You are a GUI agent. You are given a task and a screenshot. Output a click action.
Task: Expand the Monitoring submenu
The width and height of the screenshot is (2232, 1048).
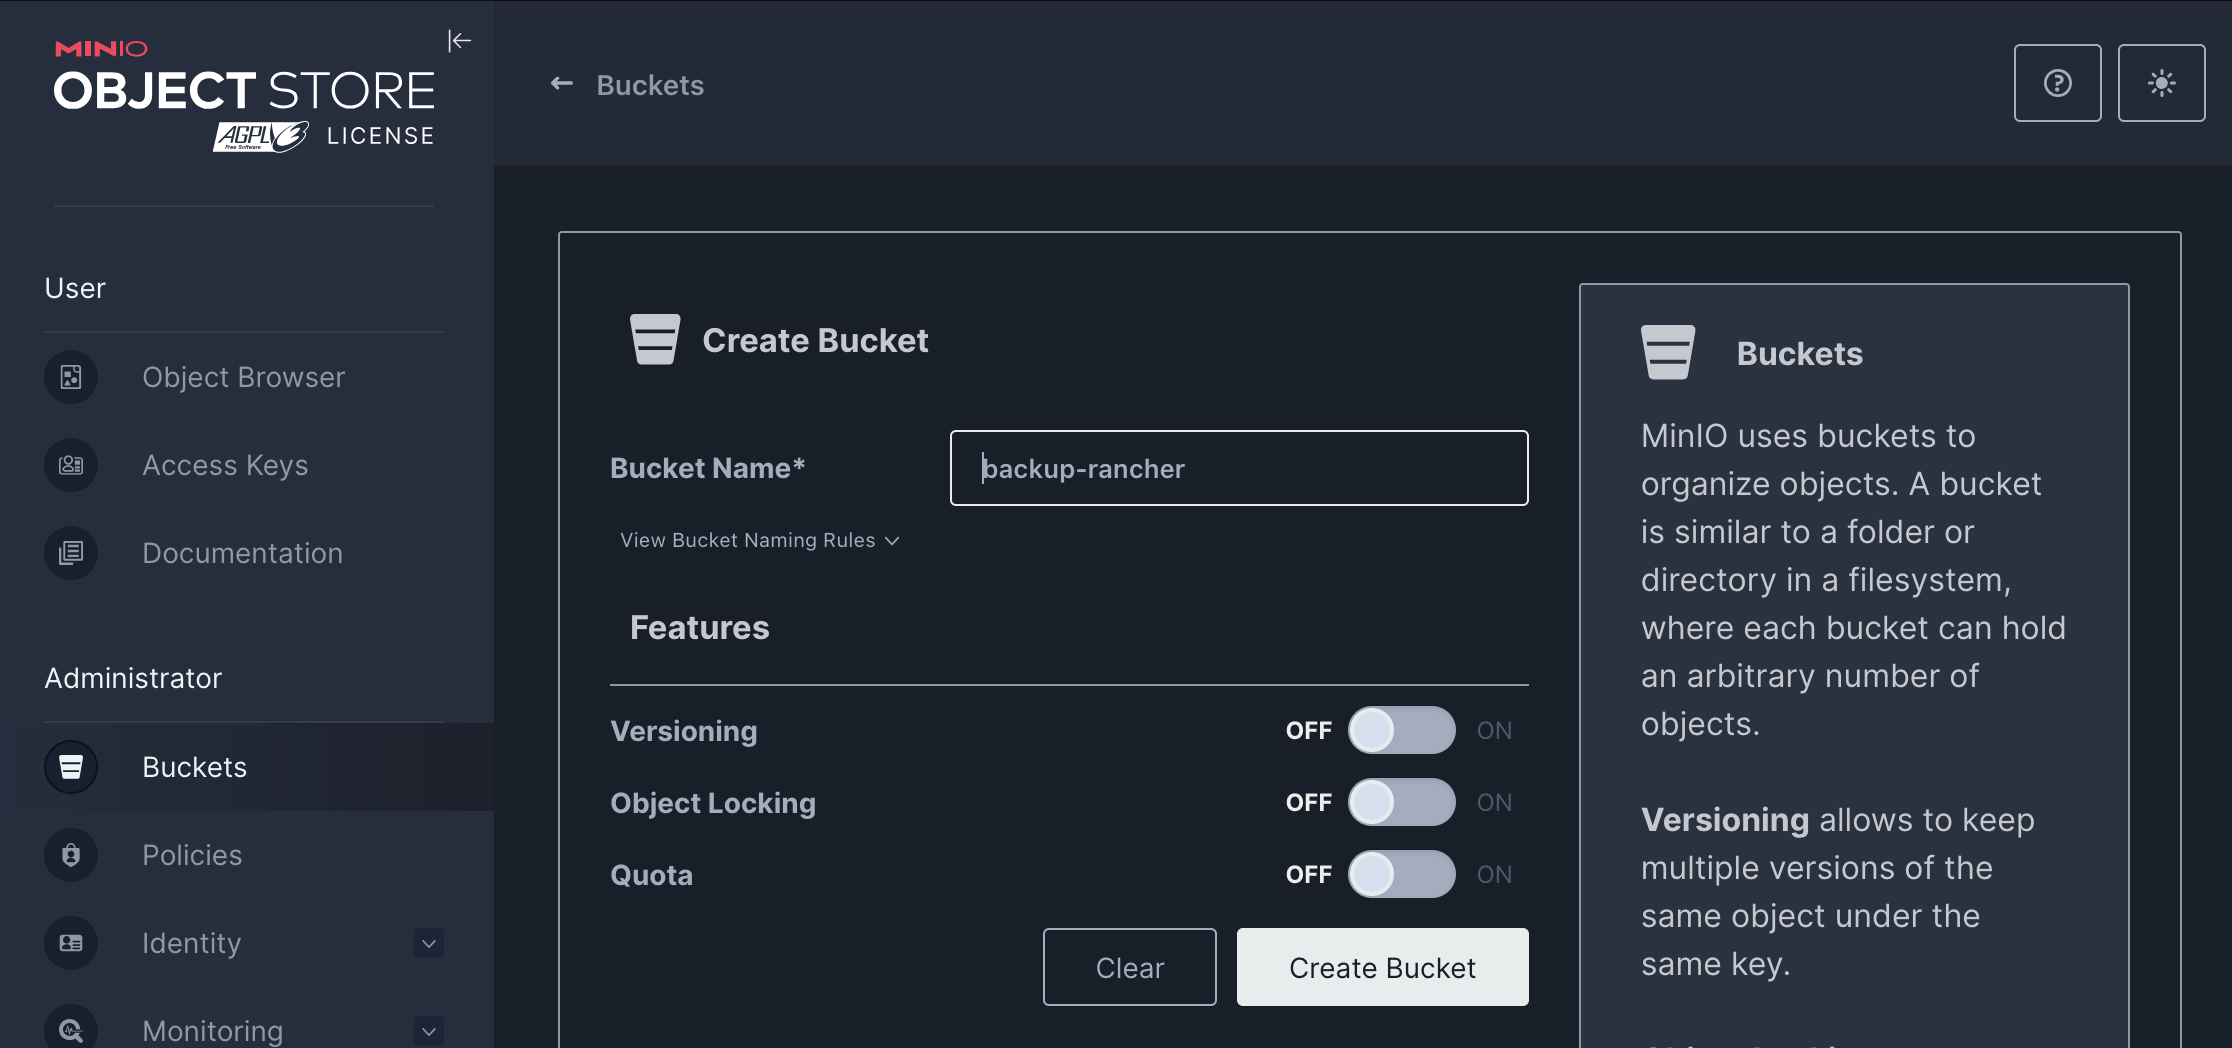pos(428,1030)
